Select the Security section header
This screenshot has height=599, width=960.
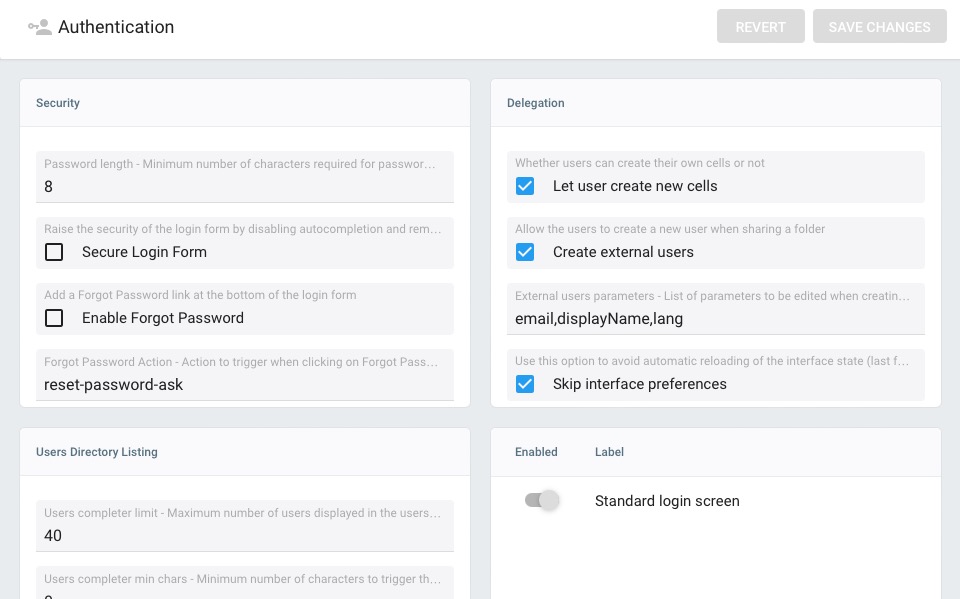(x=58, y=103)
